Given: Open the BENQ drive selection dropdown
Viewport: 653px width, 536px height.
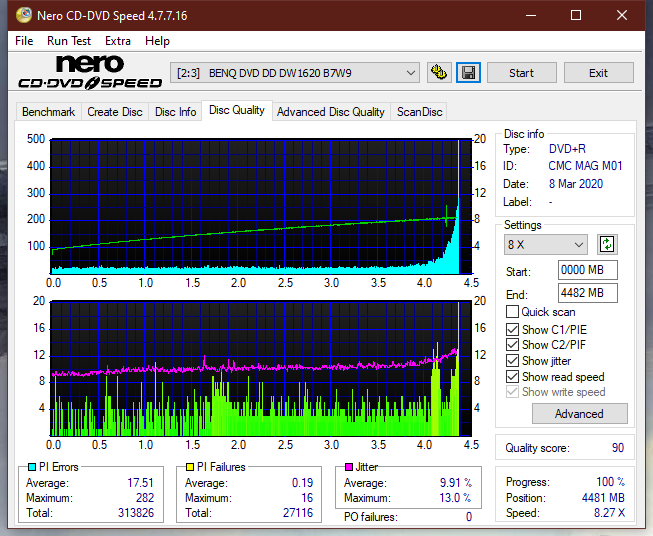Looking at the screenshot, I should [x=295, y=73].
